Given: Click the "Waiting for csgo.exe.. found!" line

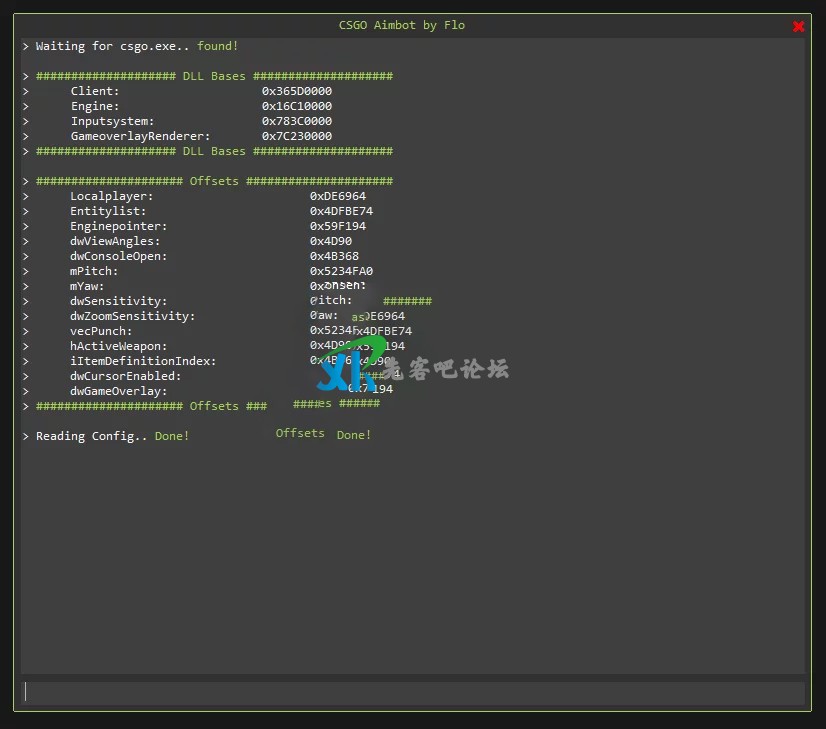Looking at the screenshot, I should coord(137,46).
